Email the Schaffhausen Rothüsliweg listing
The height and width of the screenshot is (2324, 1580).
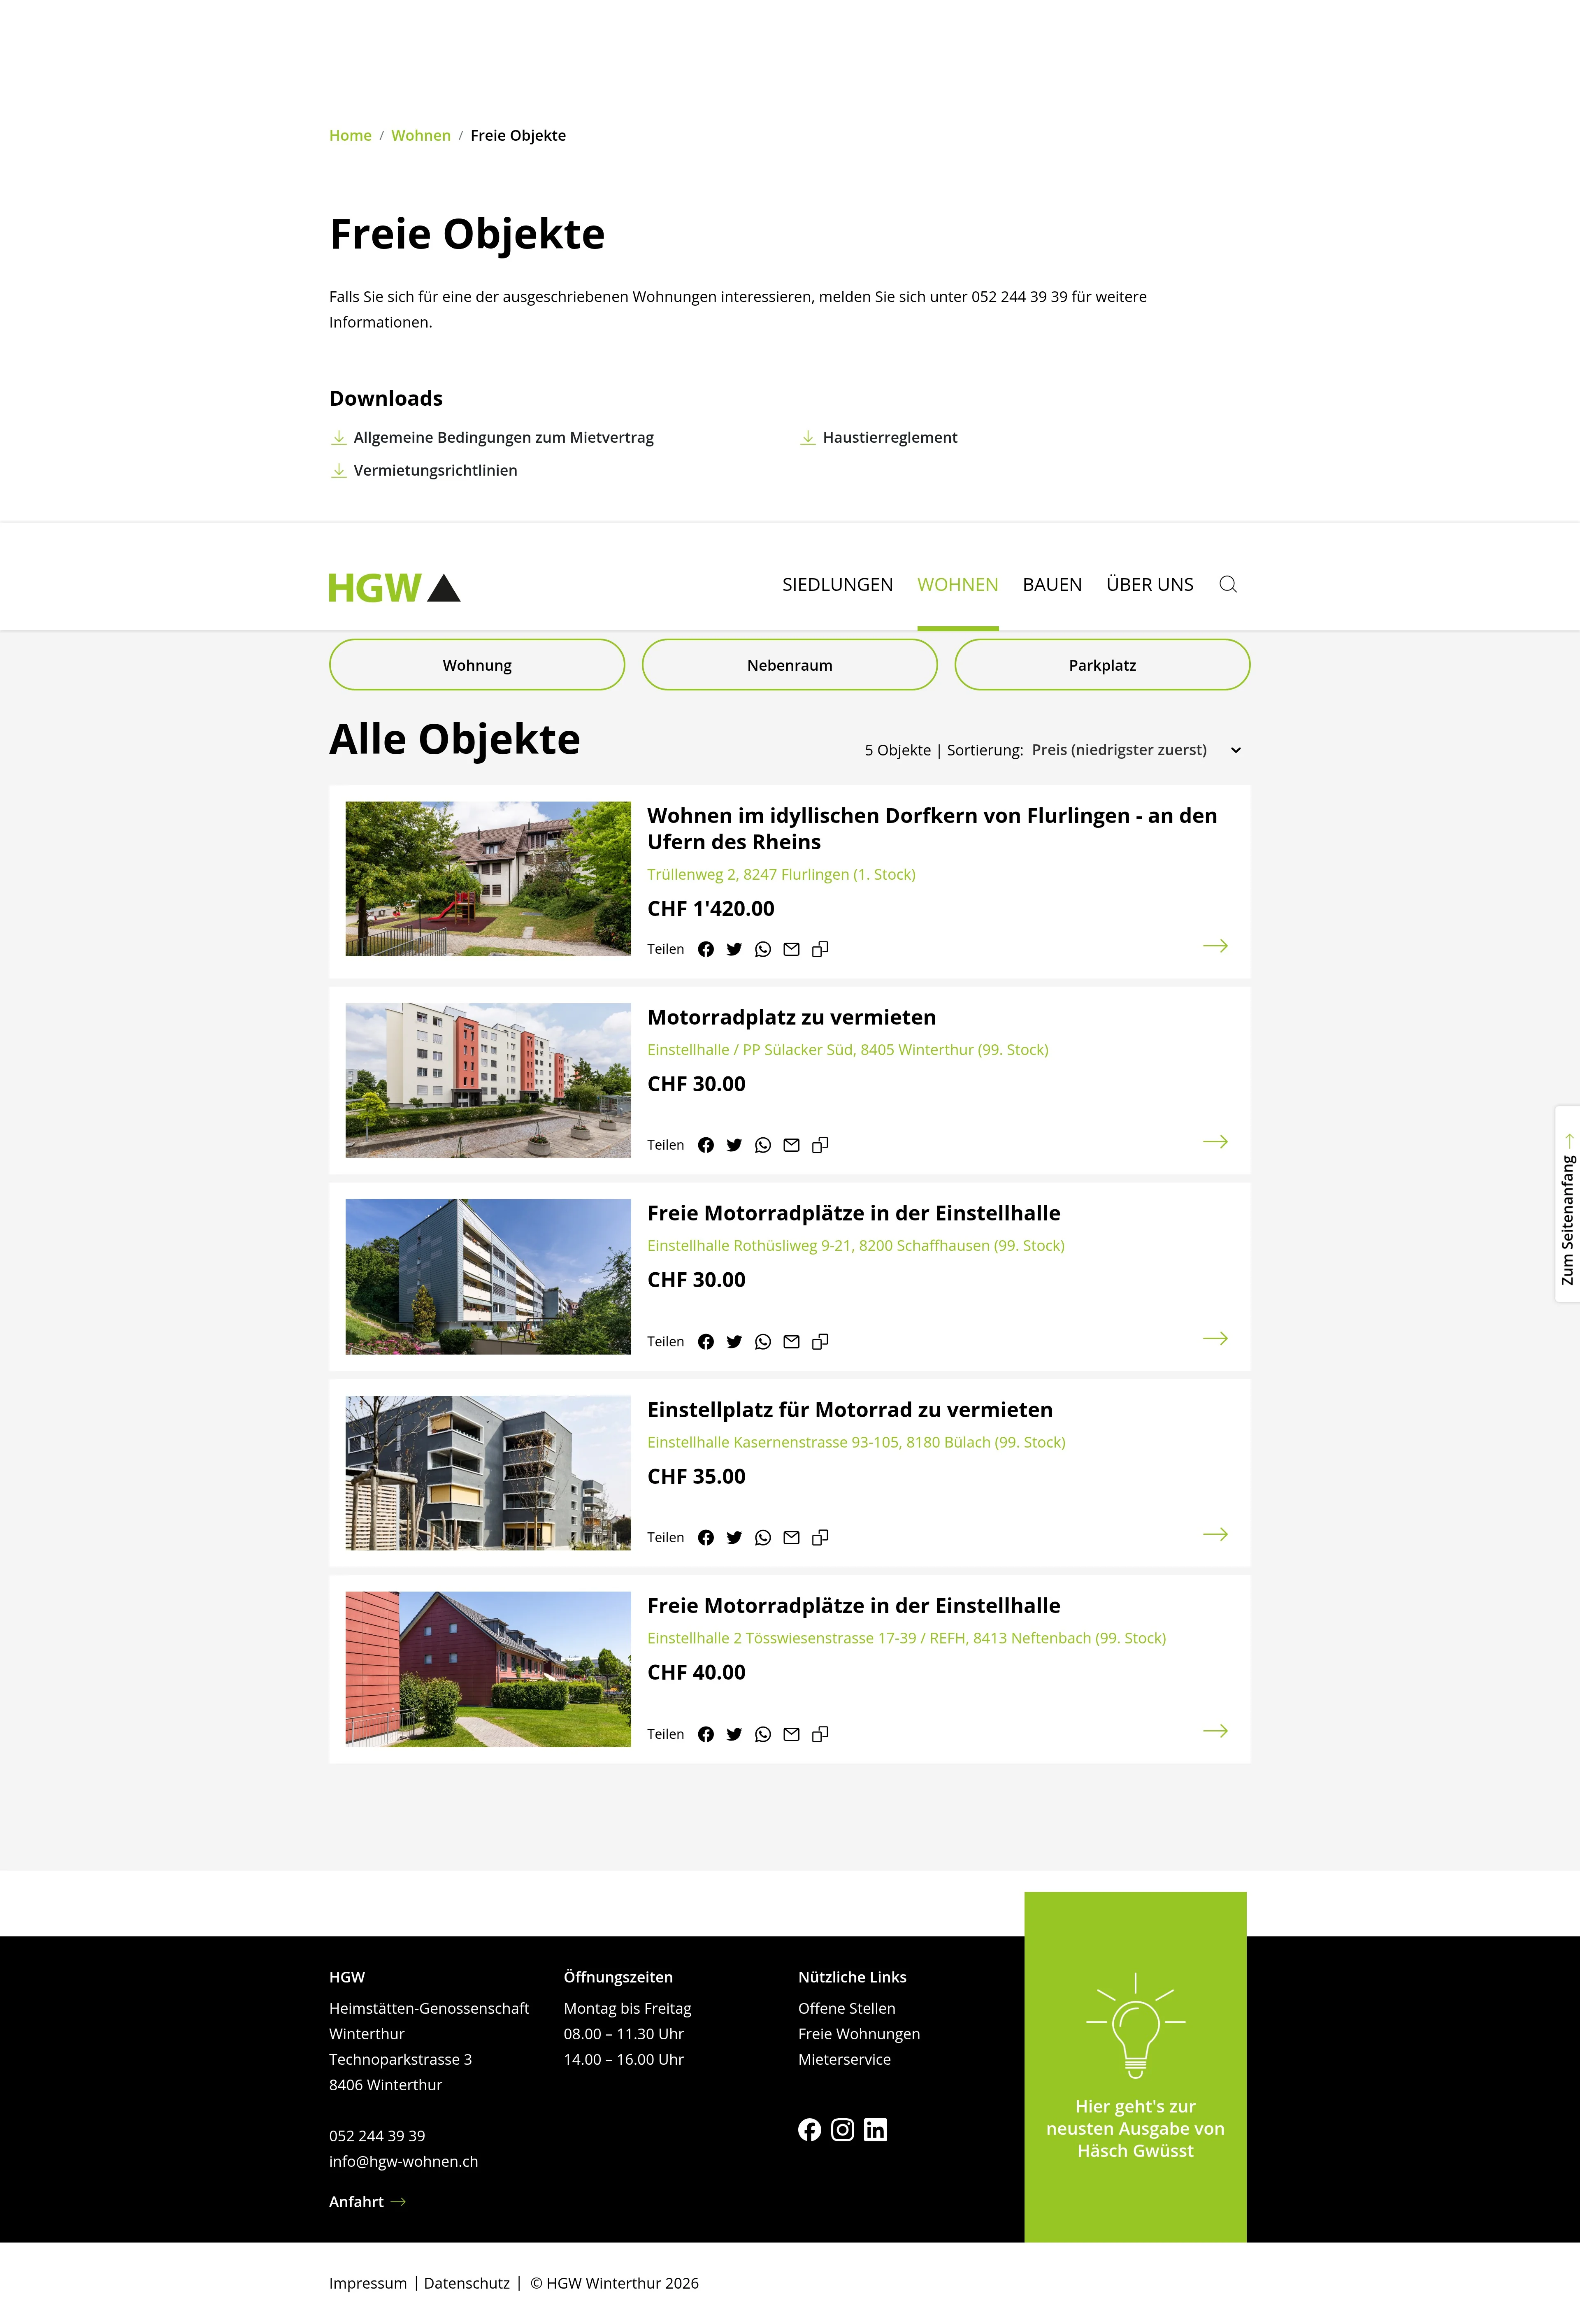pyautogui.click(x=791, y=1342)
